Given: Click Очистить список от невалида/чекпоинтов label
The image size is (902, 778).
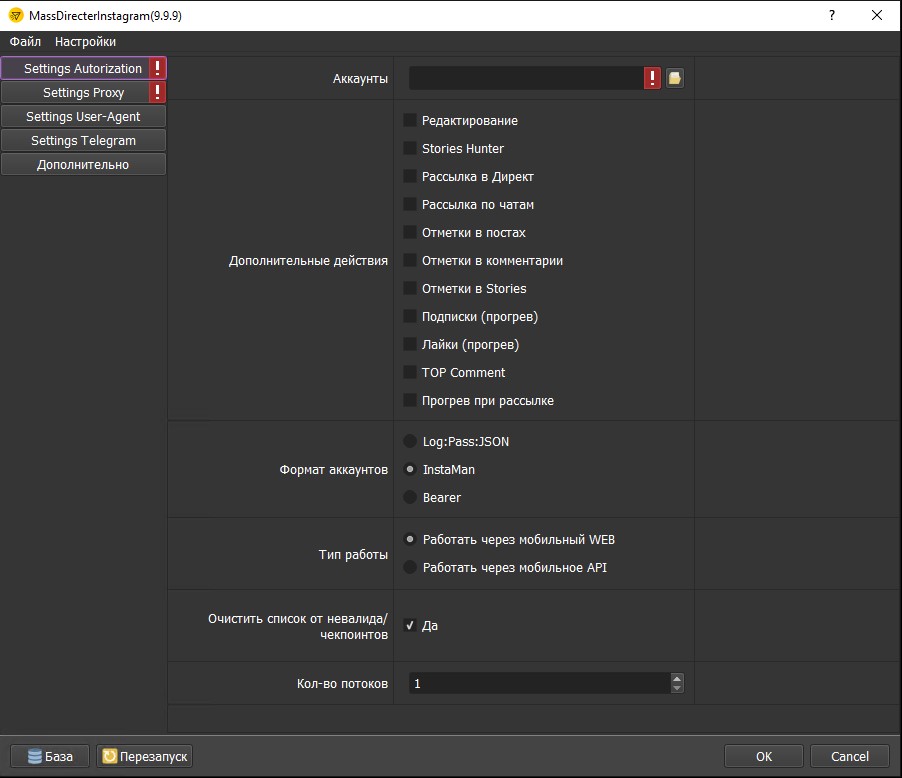Looking at the screenshot, I should (x=298, y=626).
